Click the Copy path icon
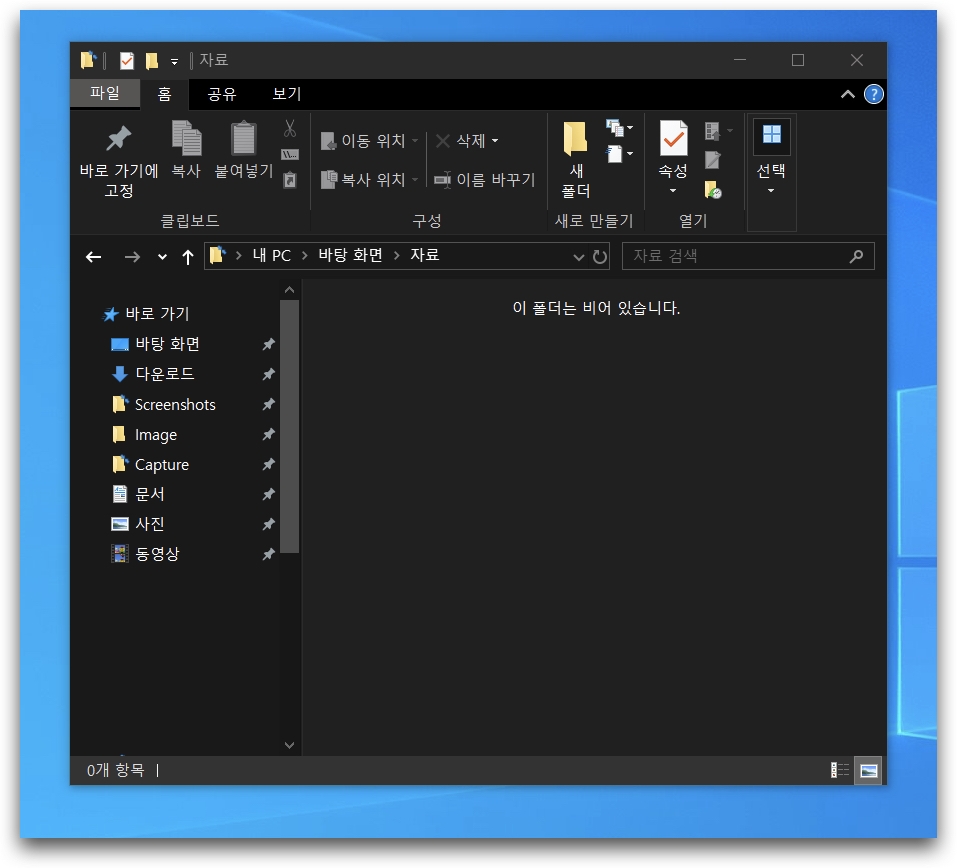957x868 pixels. [290, 154]
